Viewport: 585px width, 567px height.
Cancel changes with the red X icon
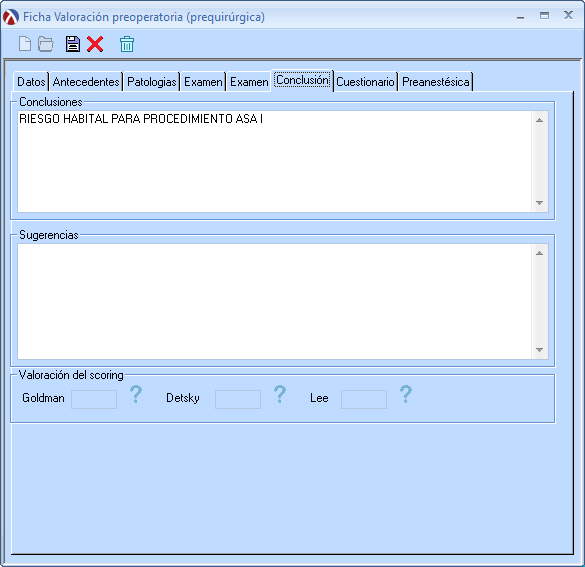[x=95, y=44]
